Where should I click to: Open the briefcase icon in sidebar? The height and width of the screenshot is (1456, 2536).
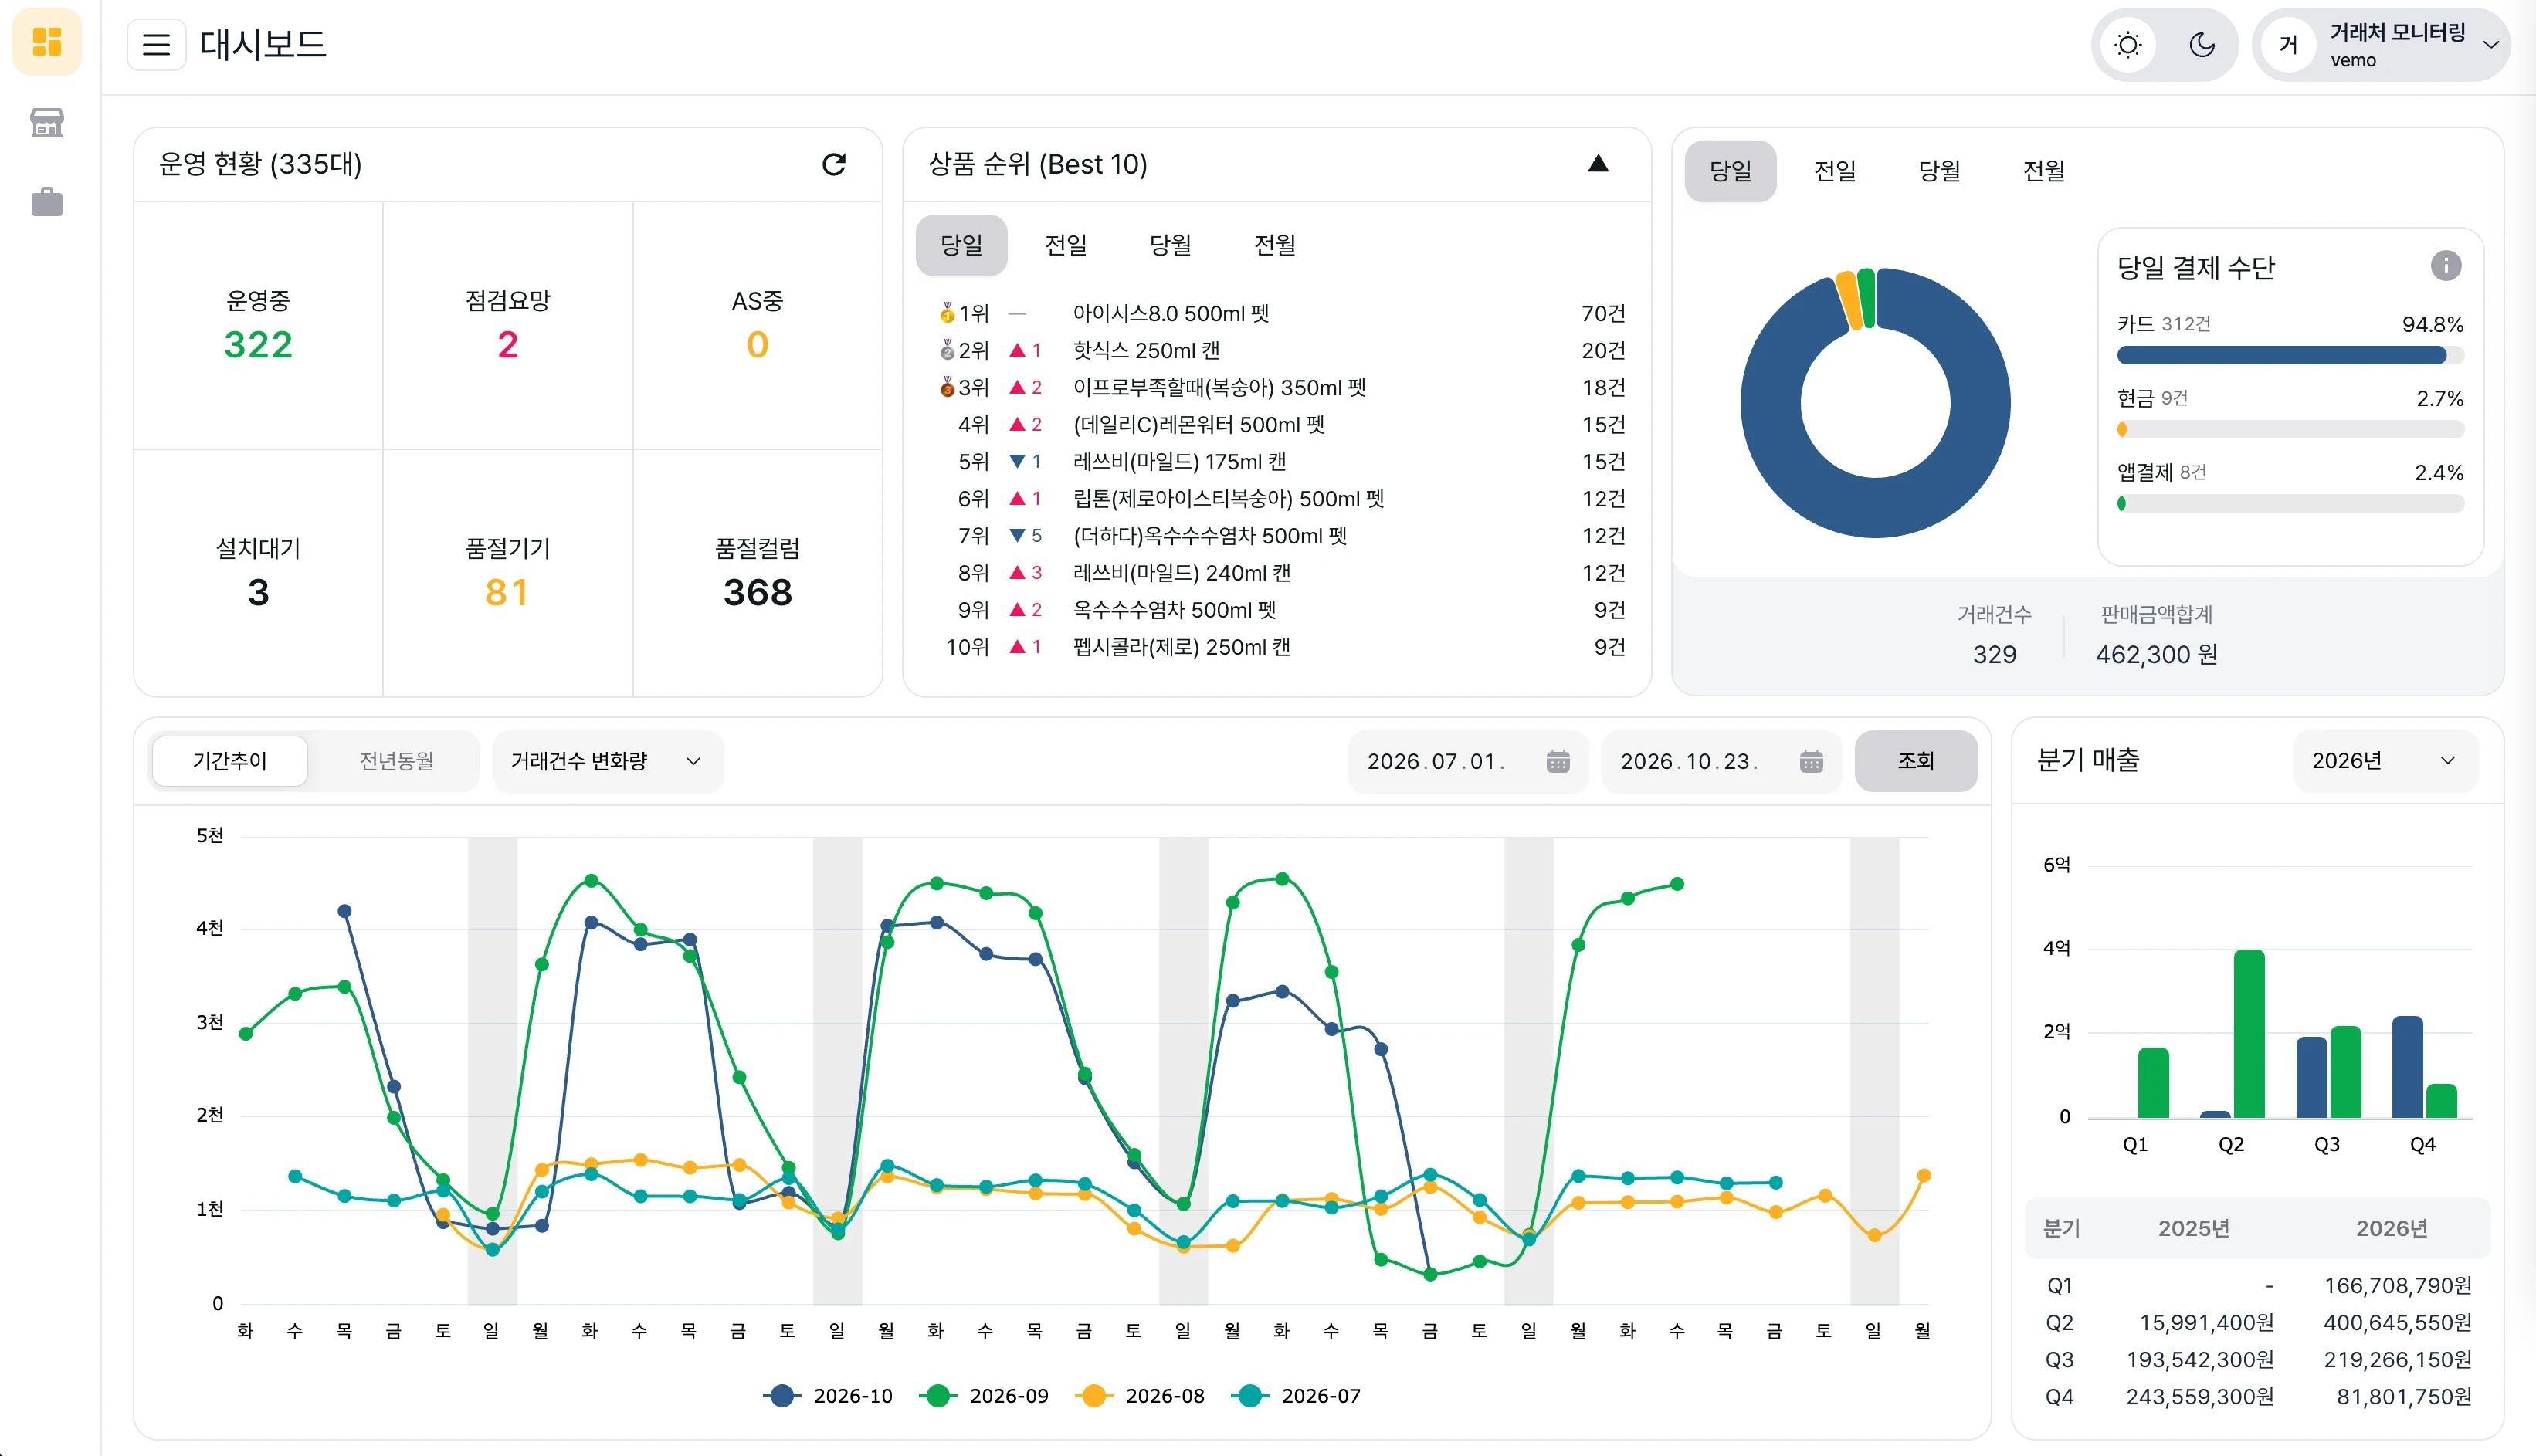pyautogui.click(x=47, y=202)
